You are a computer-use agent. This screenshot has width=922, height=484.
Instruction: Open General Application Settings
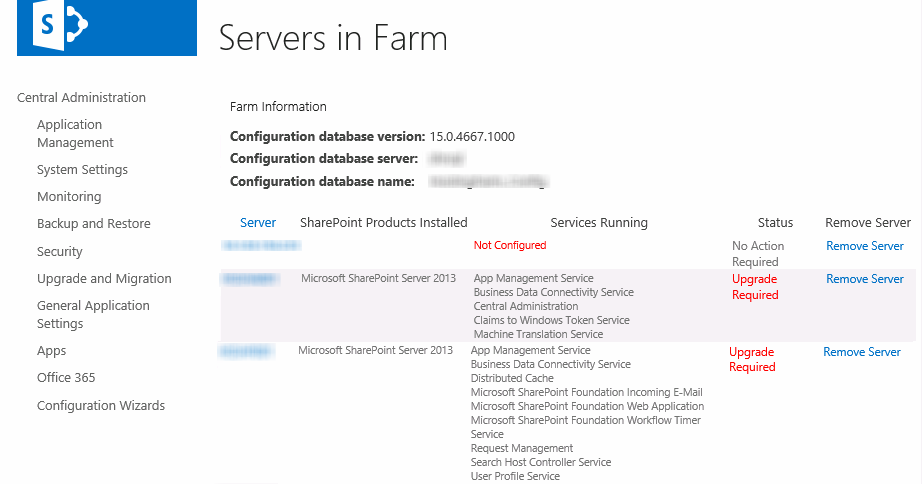click(93, 315)
